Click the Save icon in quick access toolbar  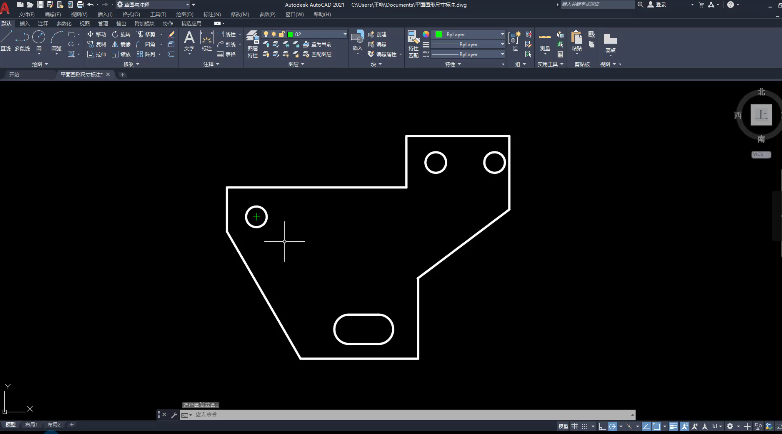40,4
